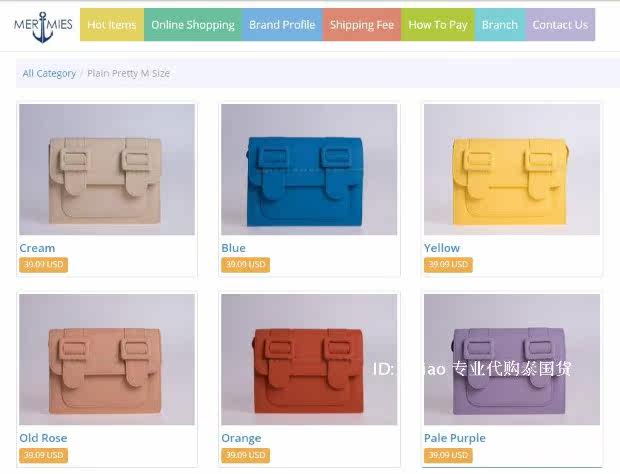View Shipping Fee information
The image size is (620, 474).
click(x=362, y=25)
